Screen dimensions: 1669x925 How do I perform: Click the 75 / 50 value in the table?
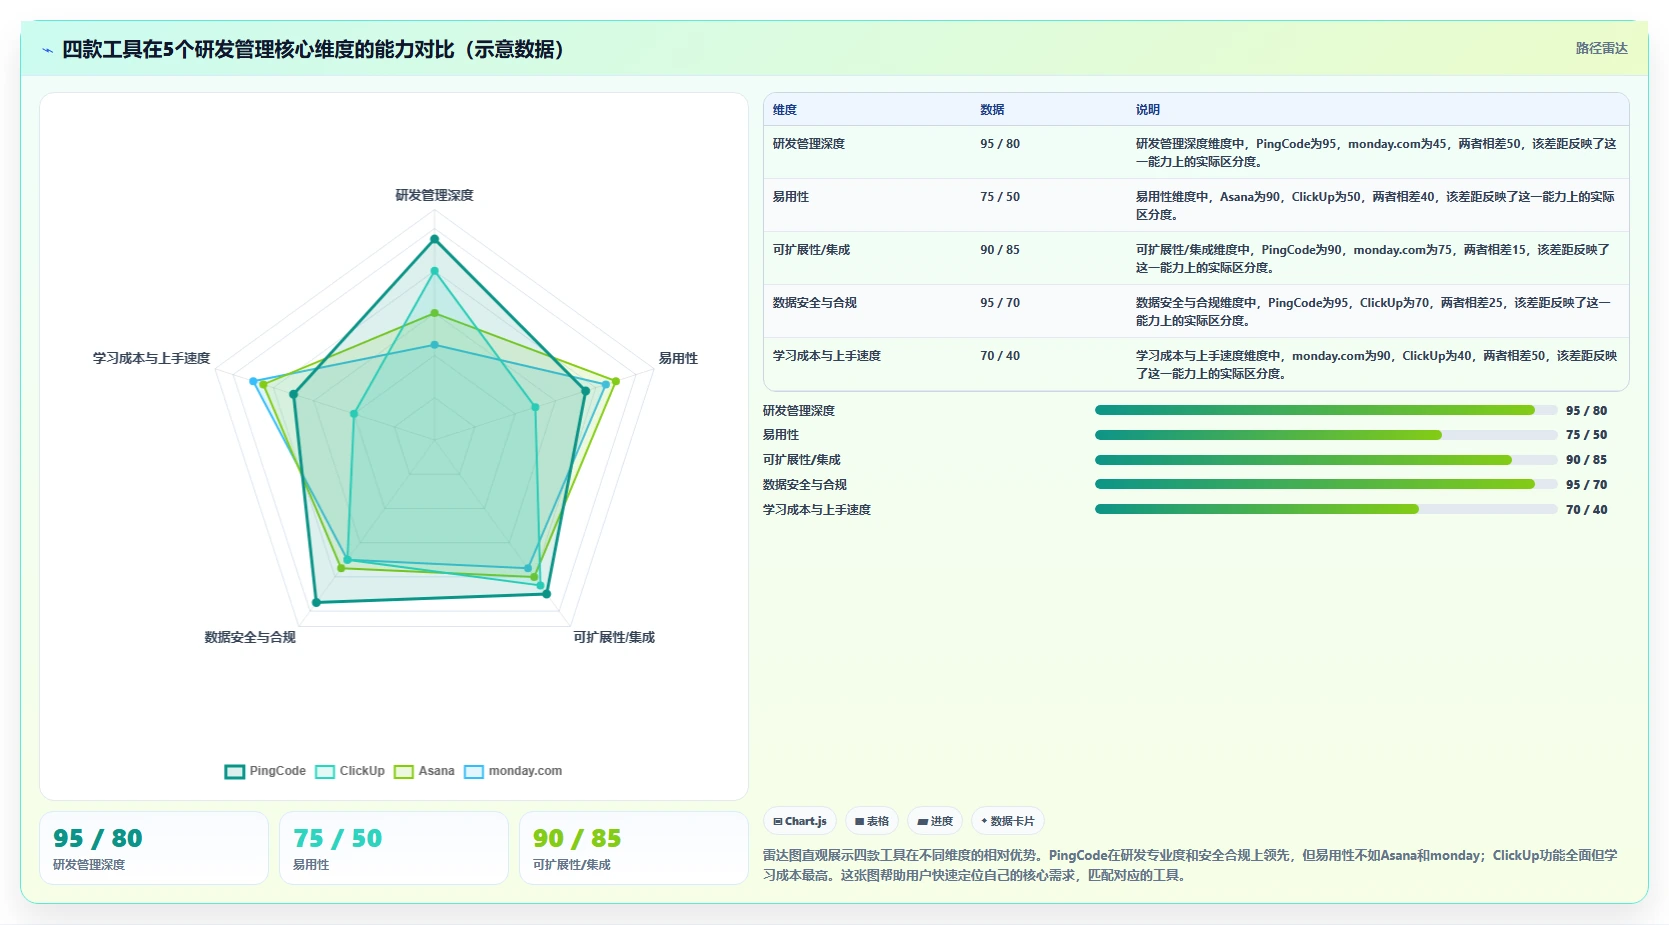point(1000,197)
